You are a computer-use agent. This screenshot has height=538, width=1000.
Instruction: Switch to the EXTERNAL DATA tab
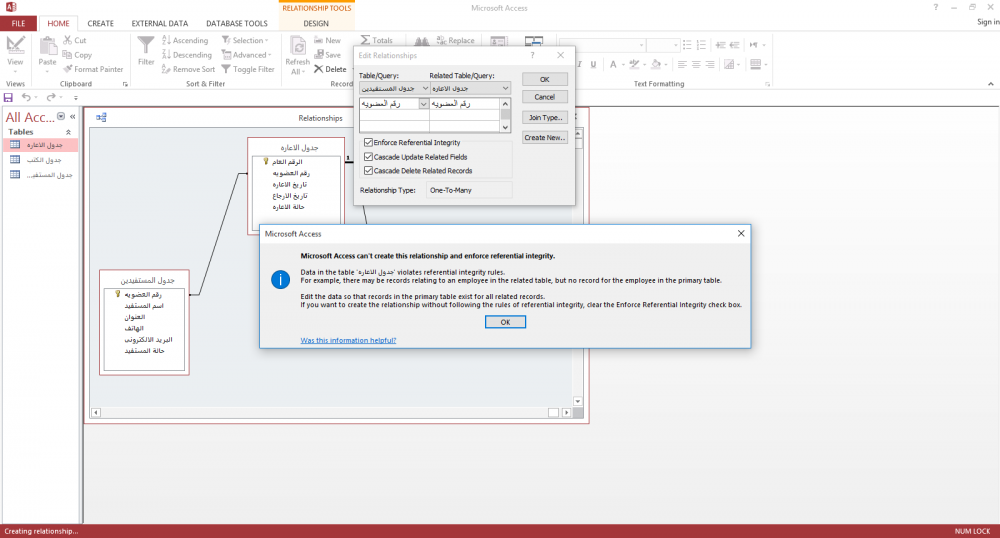(159, 24)
